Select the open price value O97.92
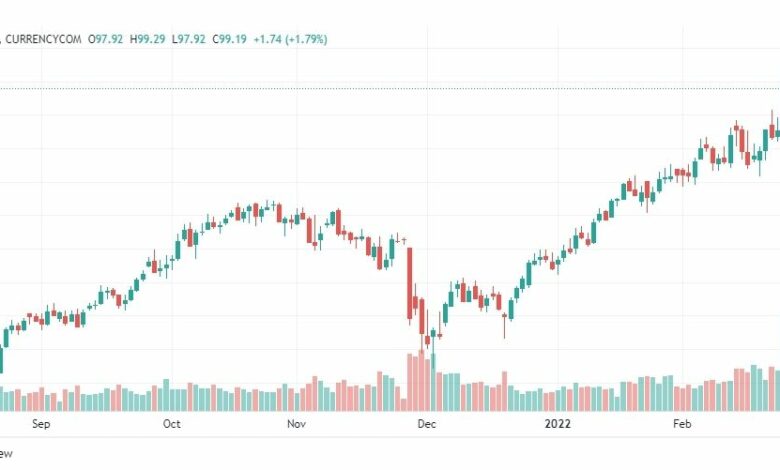 (105, 39)
